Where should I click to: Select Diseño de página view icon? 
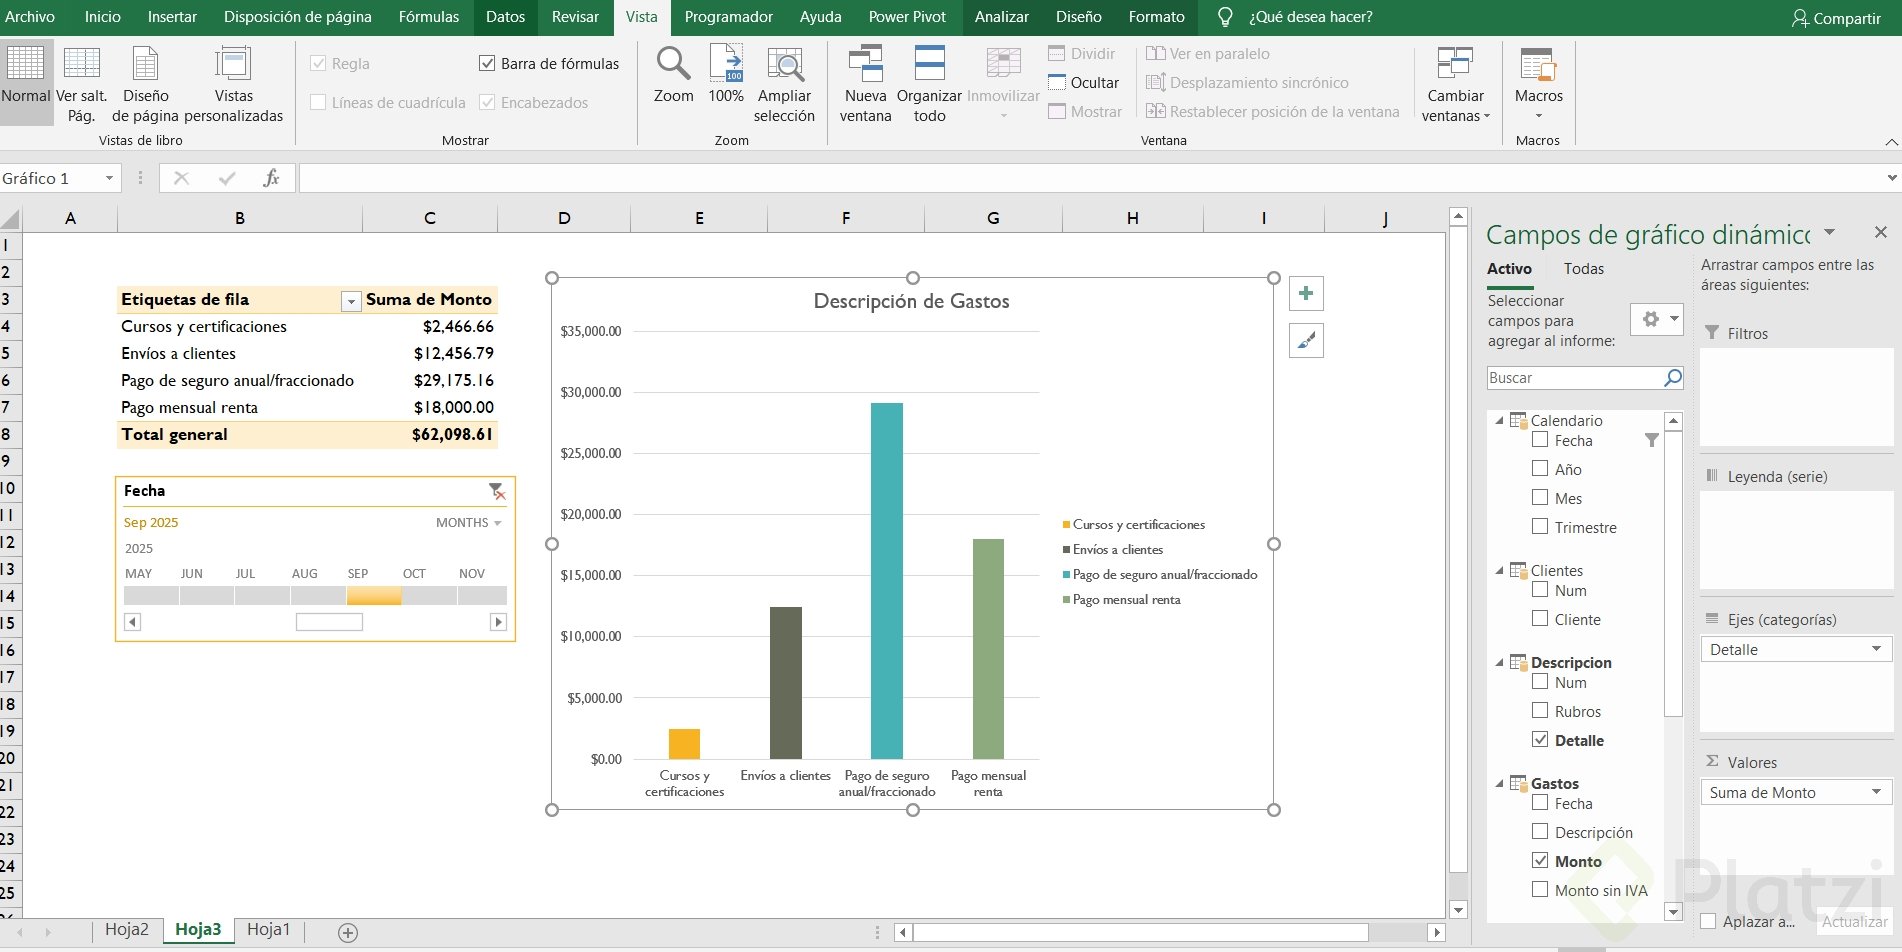tap(146, 65)
